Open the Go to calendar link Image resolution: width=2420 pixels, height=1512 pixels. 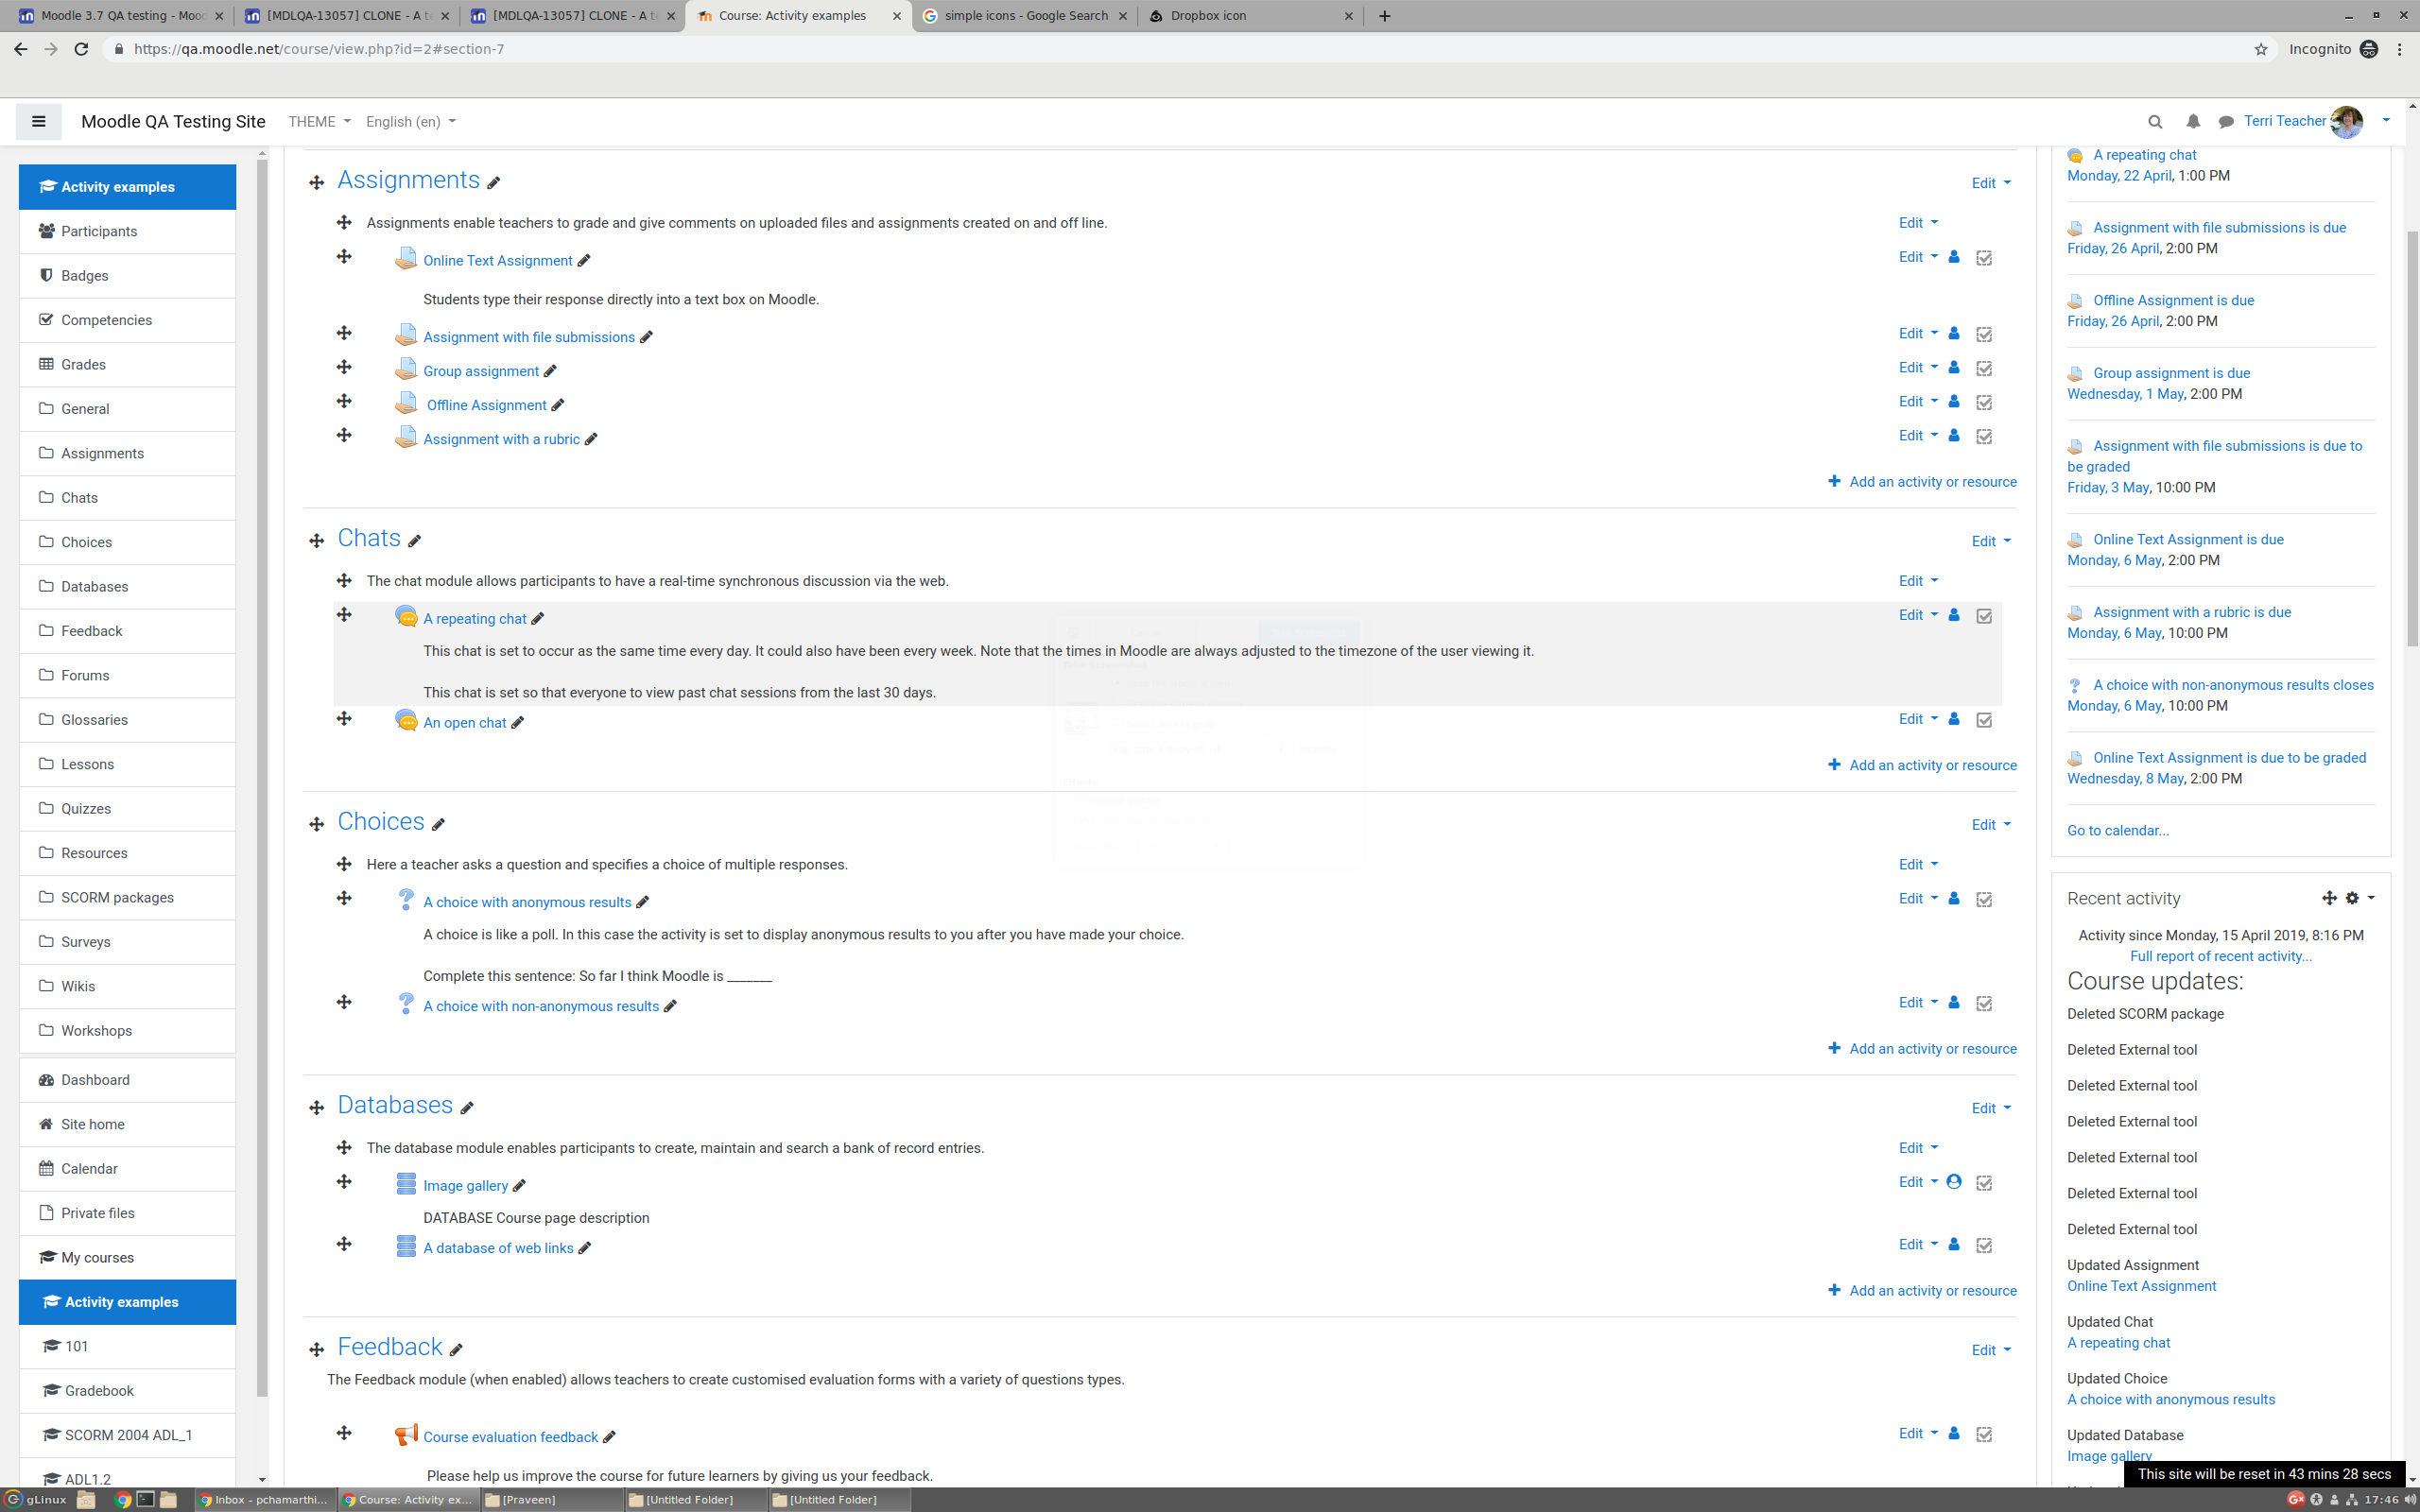(2117, 830)
